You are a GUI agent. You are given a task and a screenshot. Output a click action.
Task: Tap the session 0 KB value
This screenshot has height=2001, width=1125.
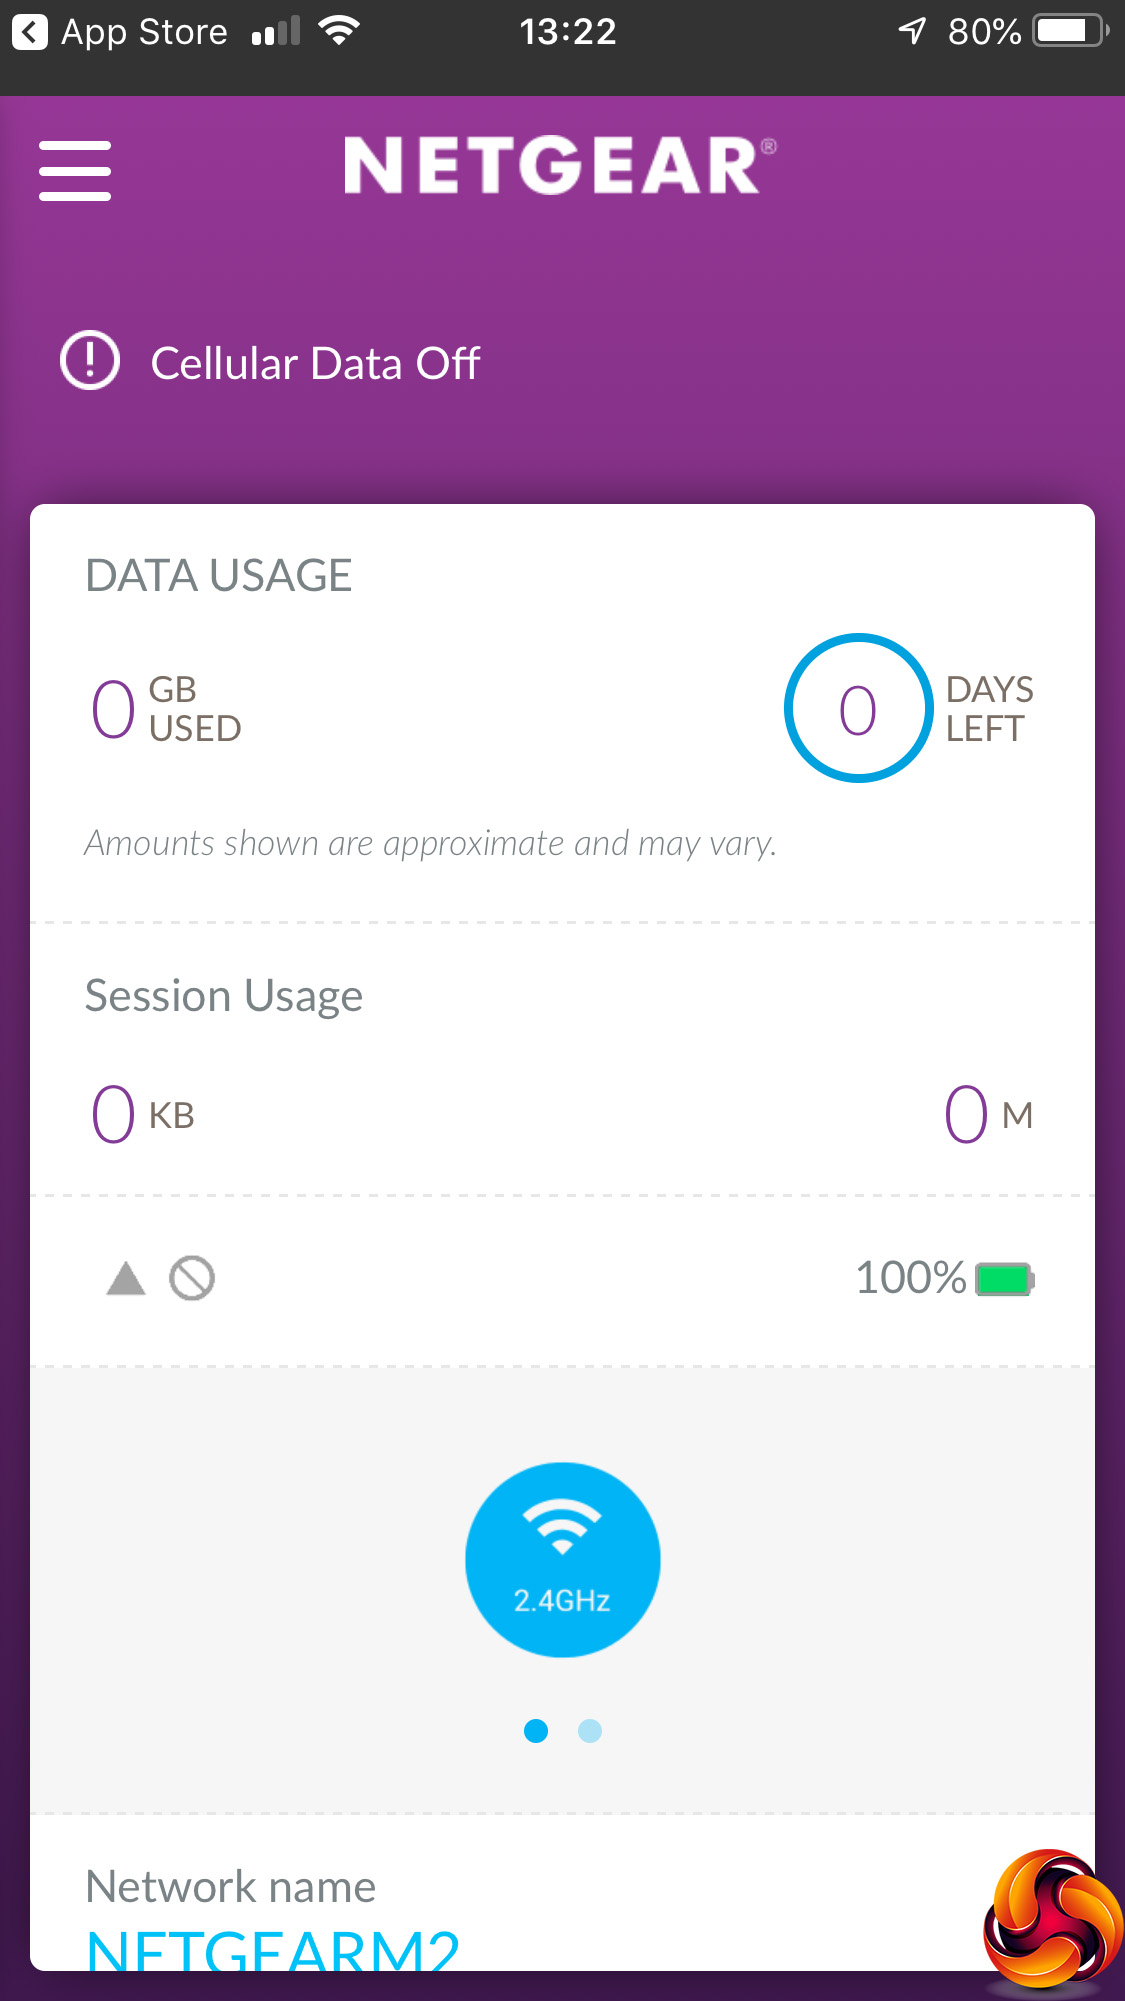[143, 1115]
